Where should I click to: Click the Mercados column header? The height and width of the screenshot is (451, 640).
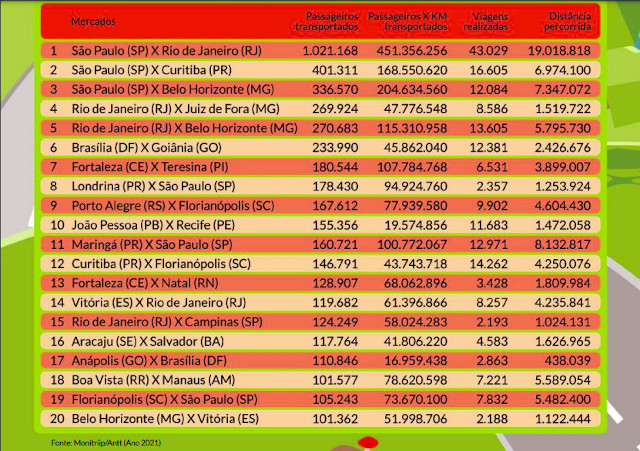[93, 20]
